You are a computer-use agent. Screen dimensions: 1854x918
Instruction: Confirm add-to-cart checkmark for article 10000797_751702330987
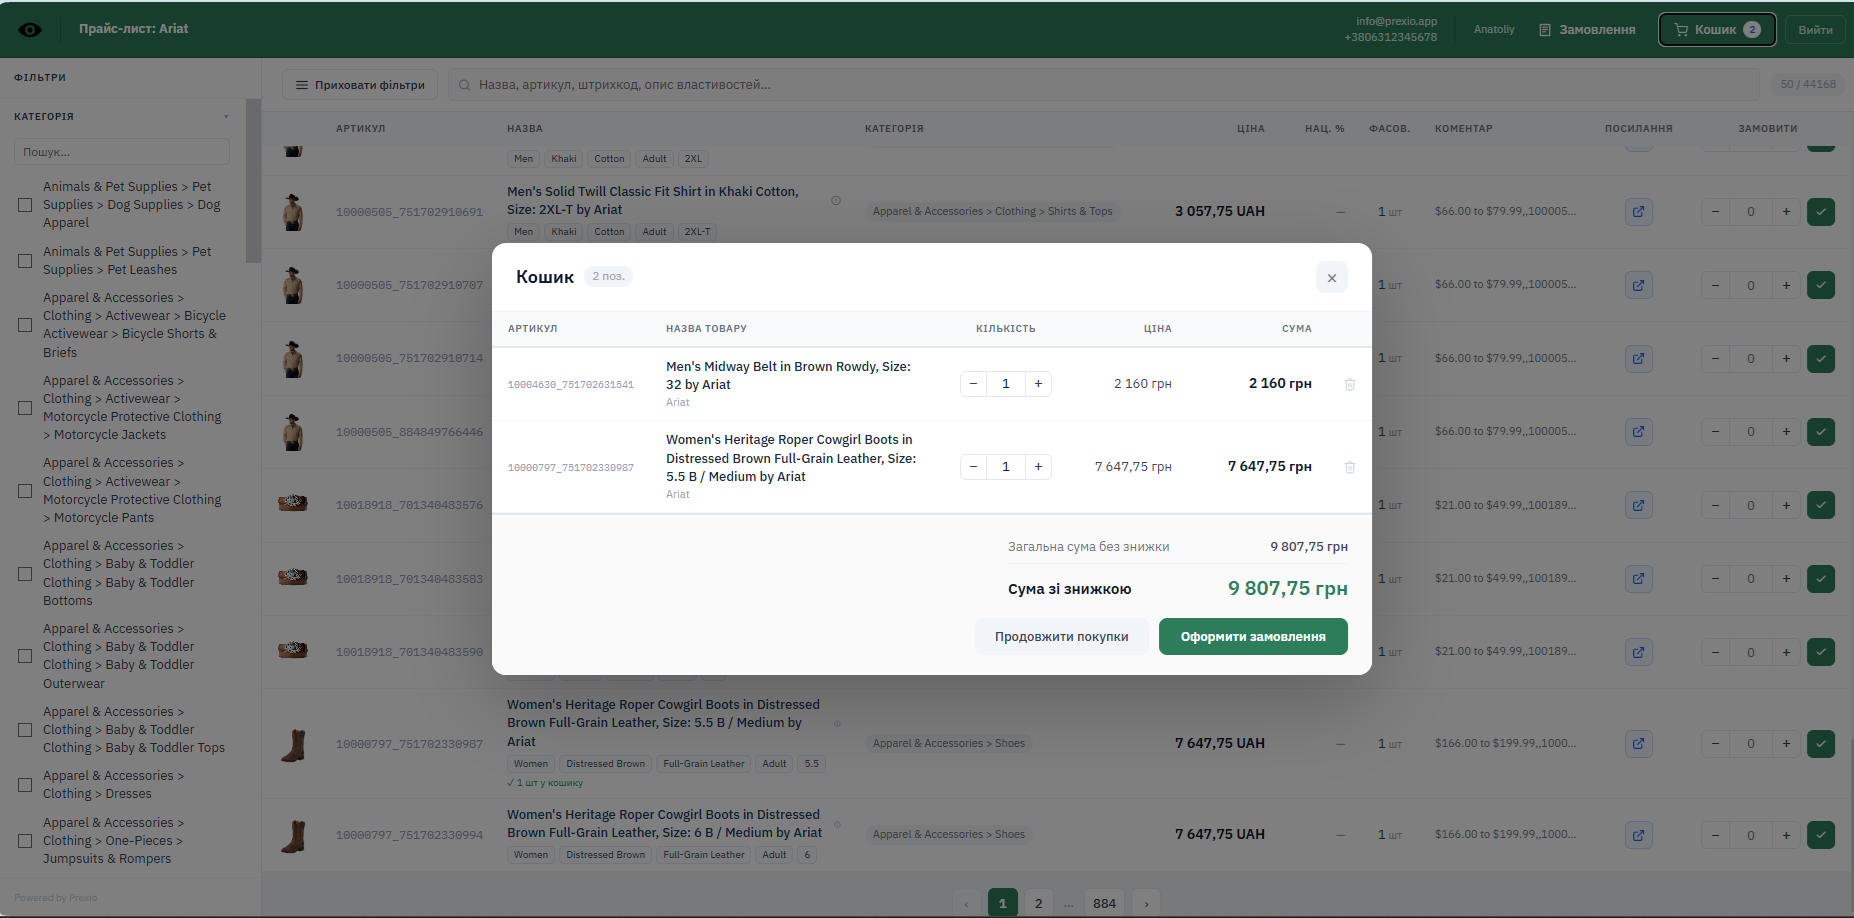[1821, 743]
